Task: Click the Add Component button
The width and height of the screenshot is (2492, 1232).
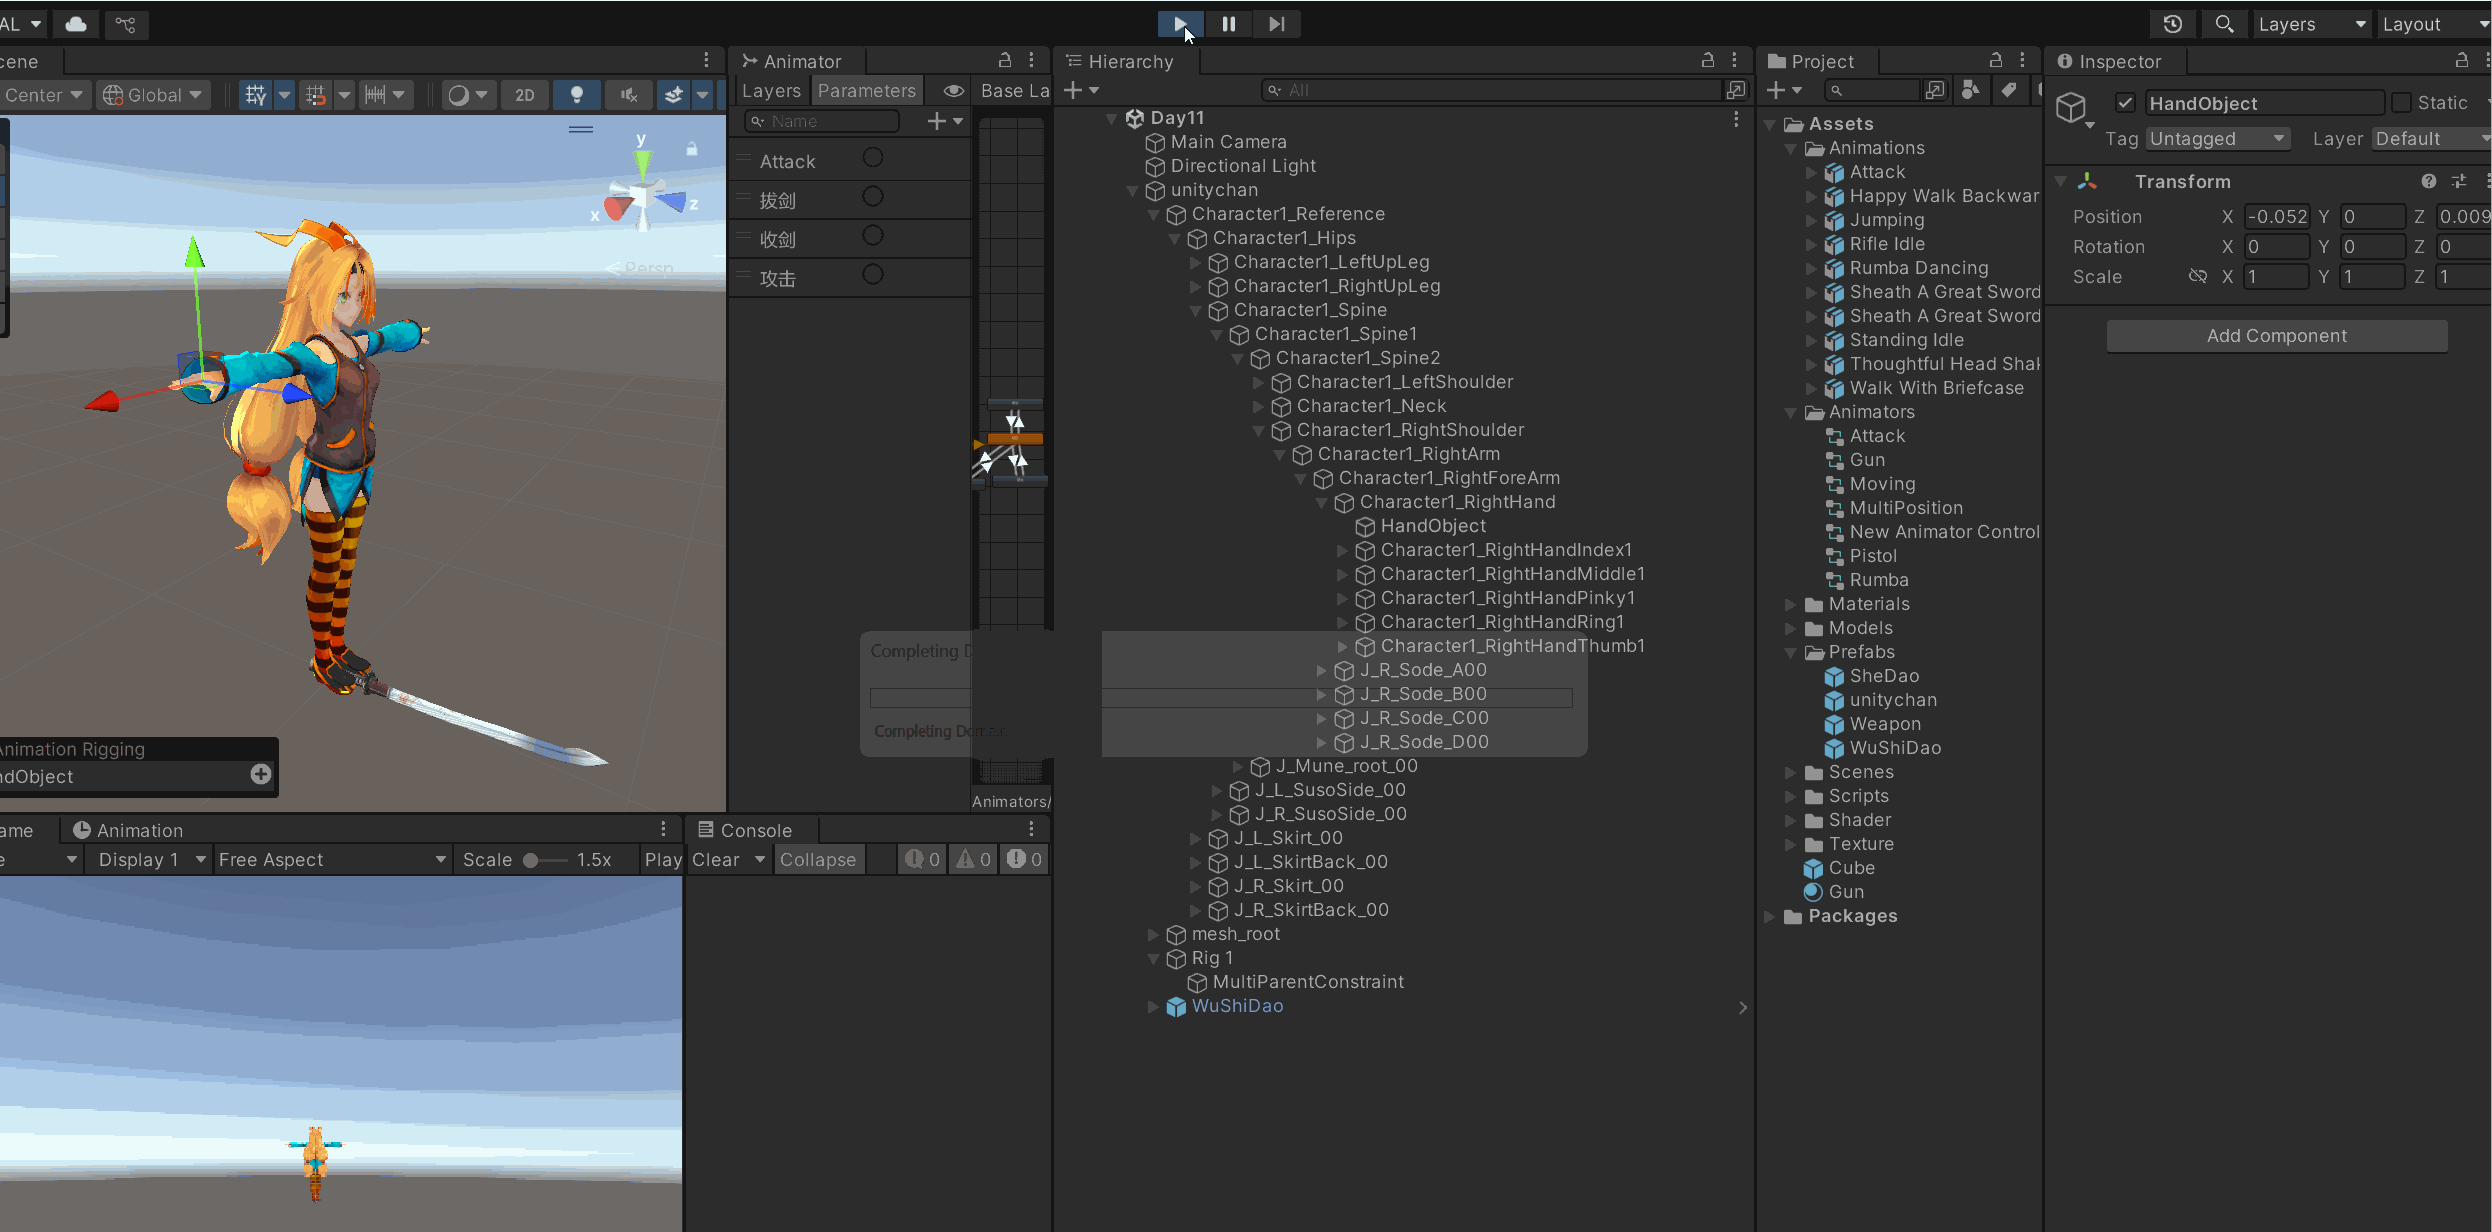Action: [x=2276, y=335]
